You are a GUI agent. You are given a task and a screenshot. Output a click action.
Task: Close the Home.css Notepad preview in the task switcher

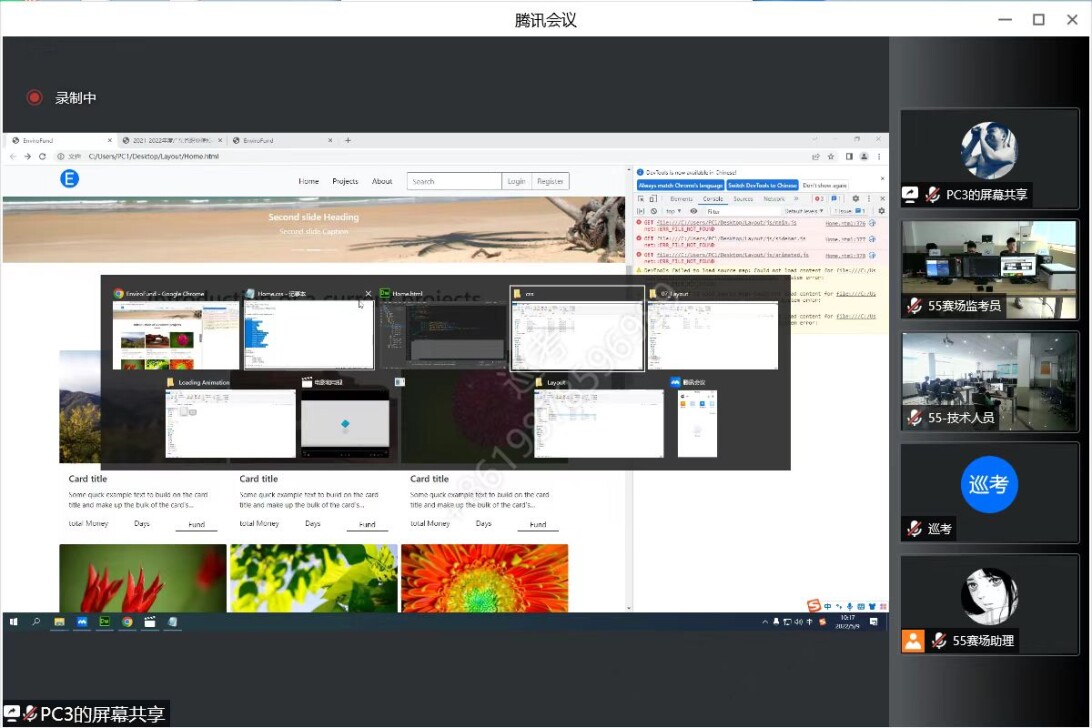(x=368, y=294)
